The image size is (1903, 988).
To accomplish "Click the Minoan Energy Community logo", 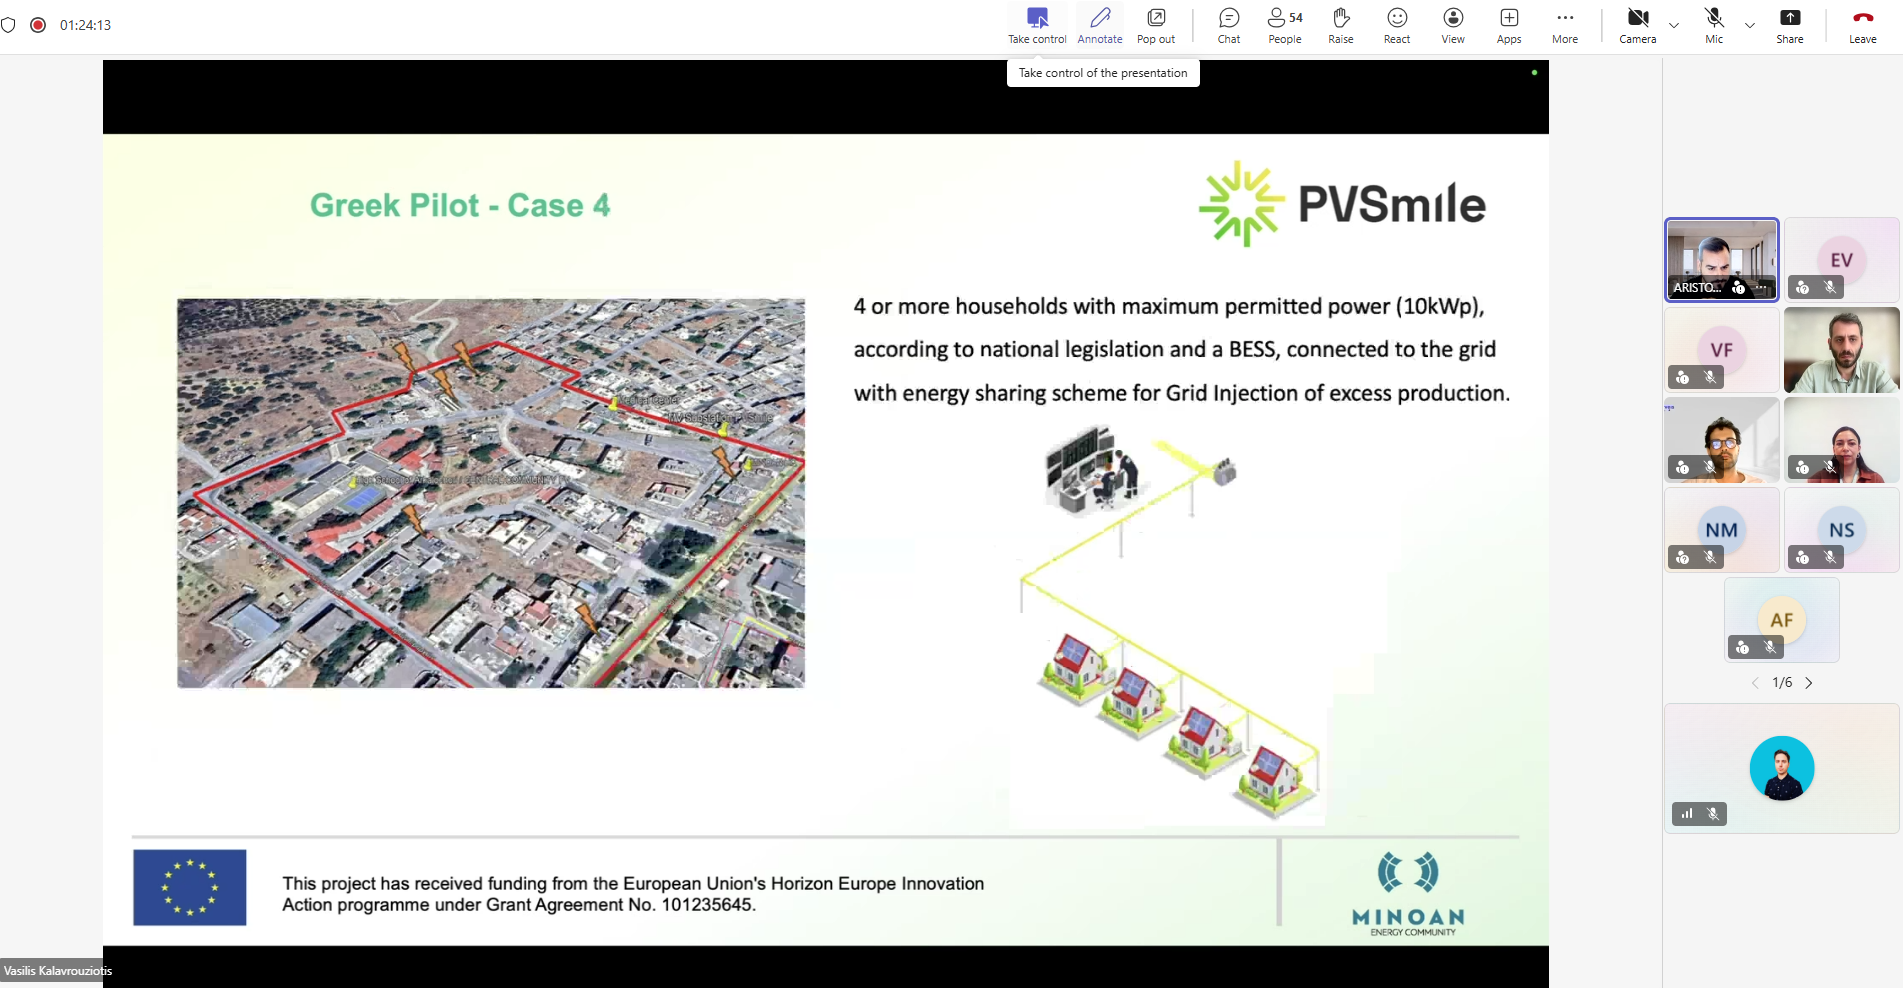I will (1408, 893).
